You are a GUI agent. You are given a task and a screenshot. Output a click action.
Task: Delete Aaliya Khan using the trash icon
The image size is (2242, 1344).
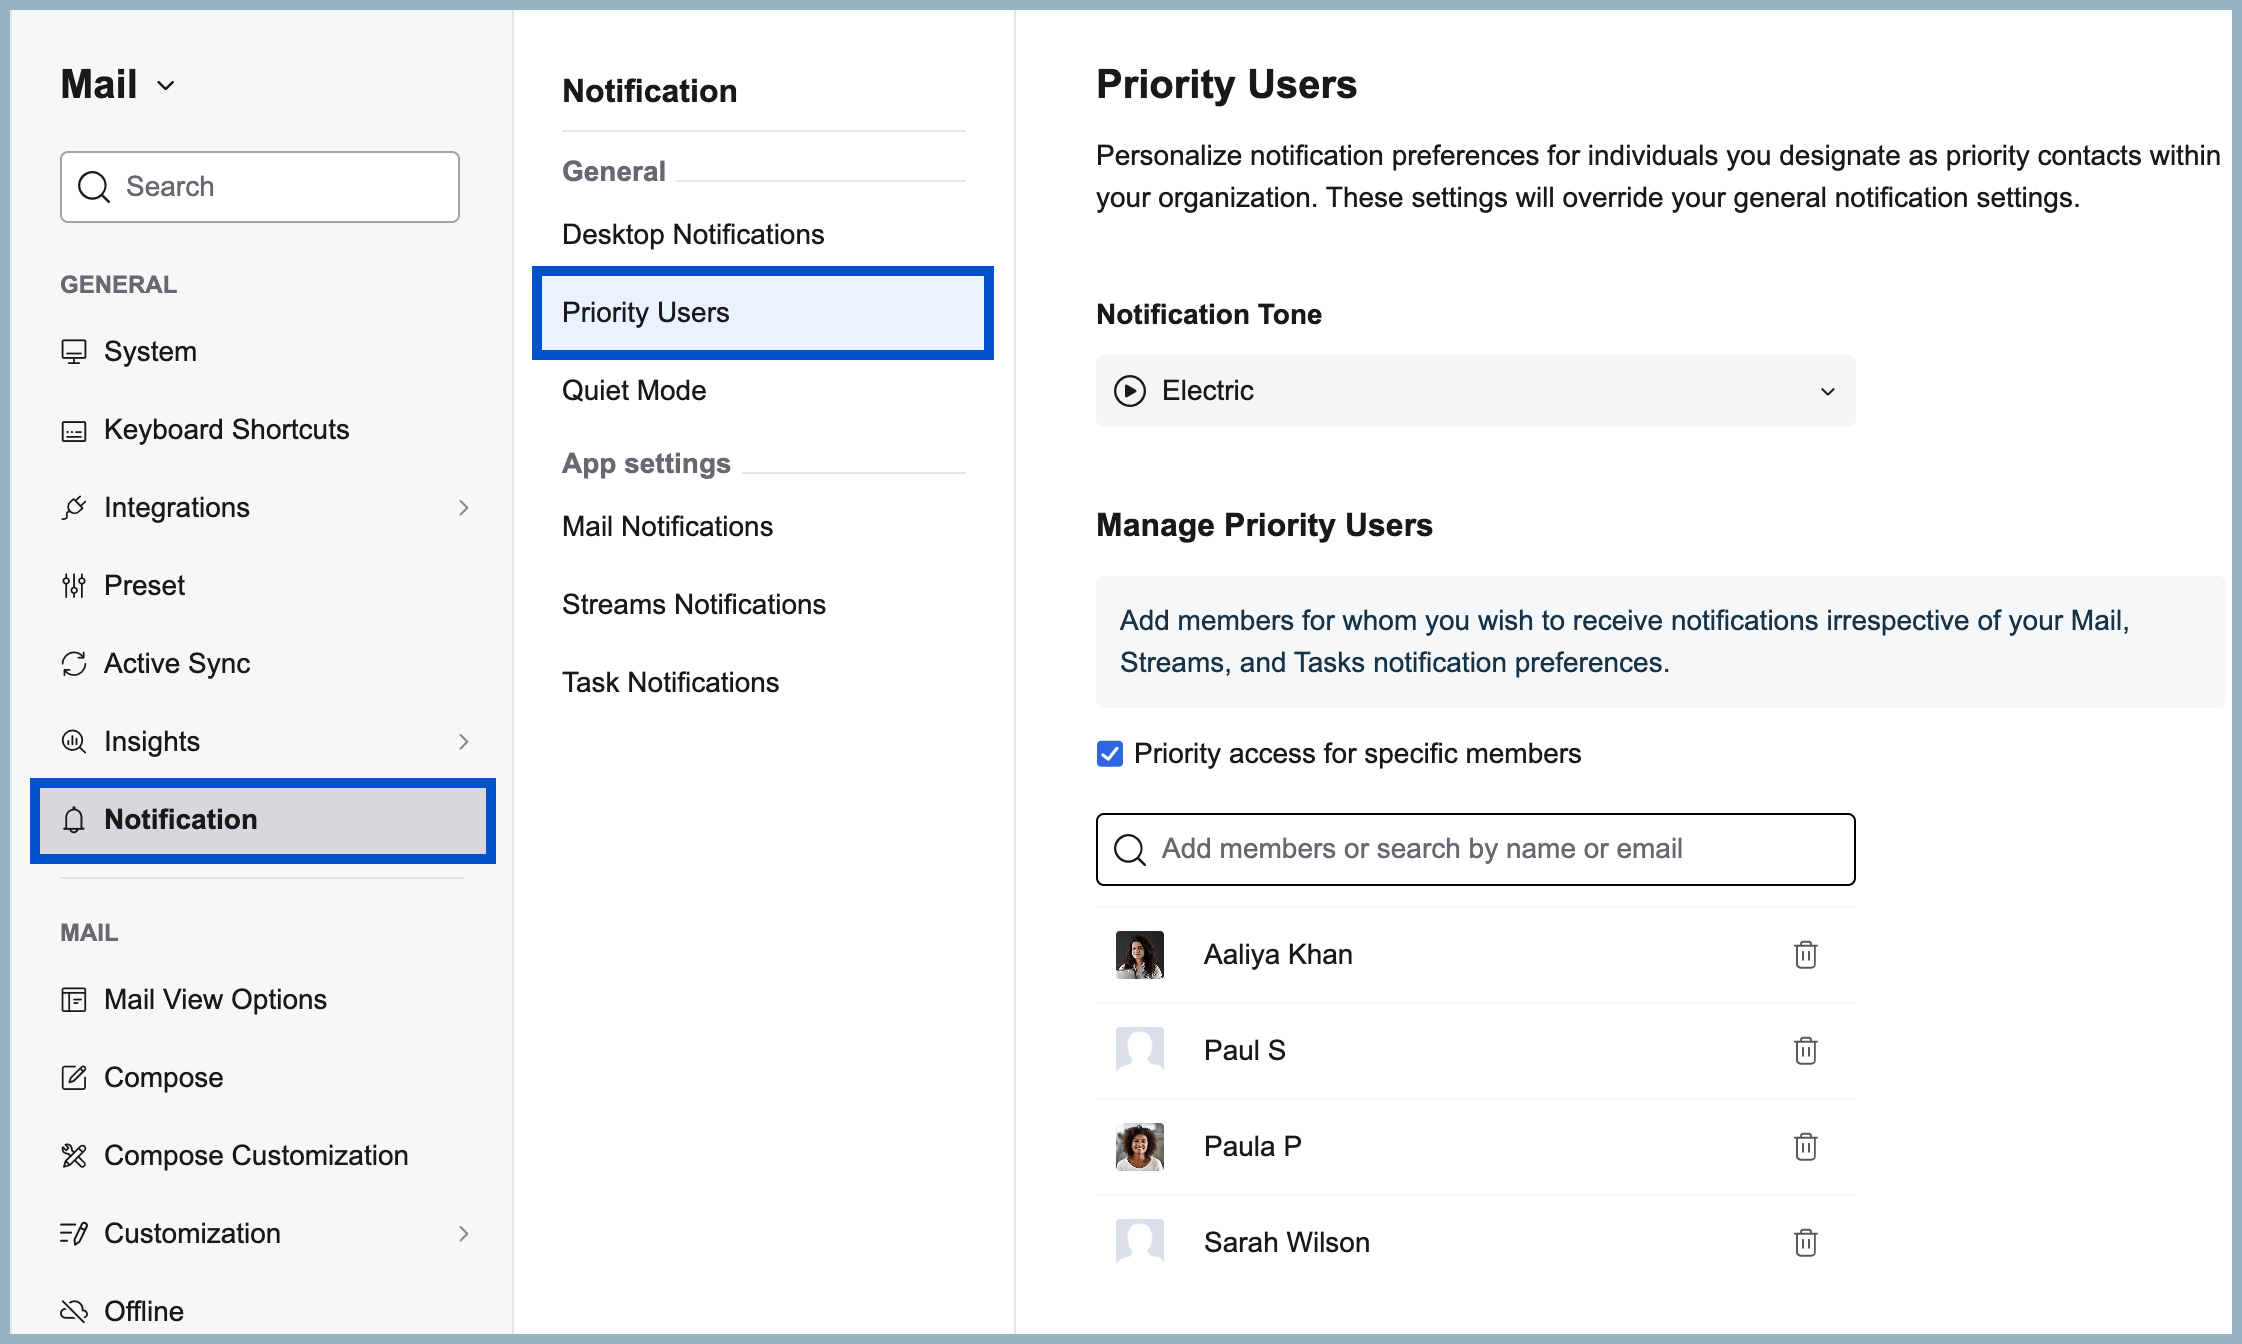1806,955
